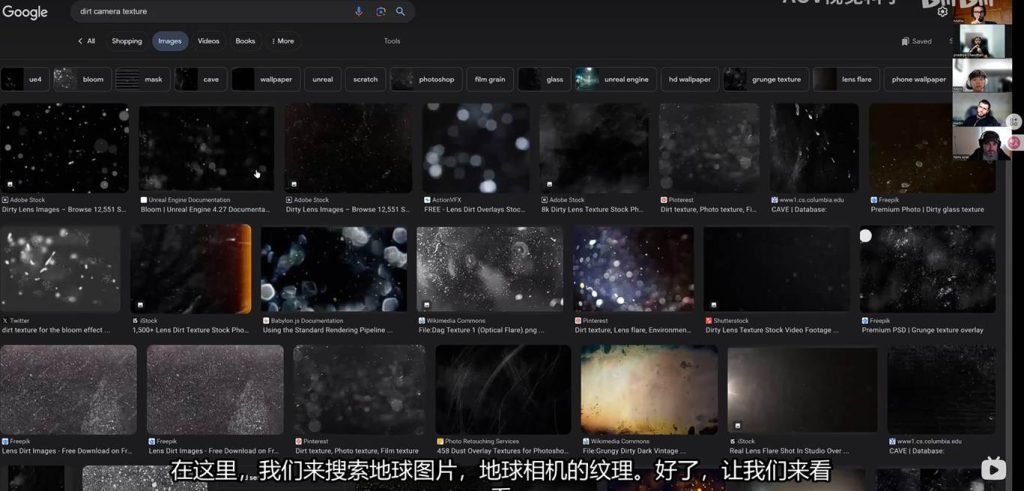The image size is (1024, 491).
Task: Open the Saved collections
Action: click(916, 41)
